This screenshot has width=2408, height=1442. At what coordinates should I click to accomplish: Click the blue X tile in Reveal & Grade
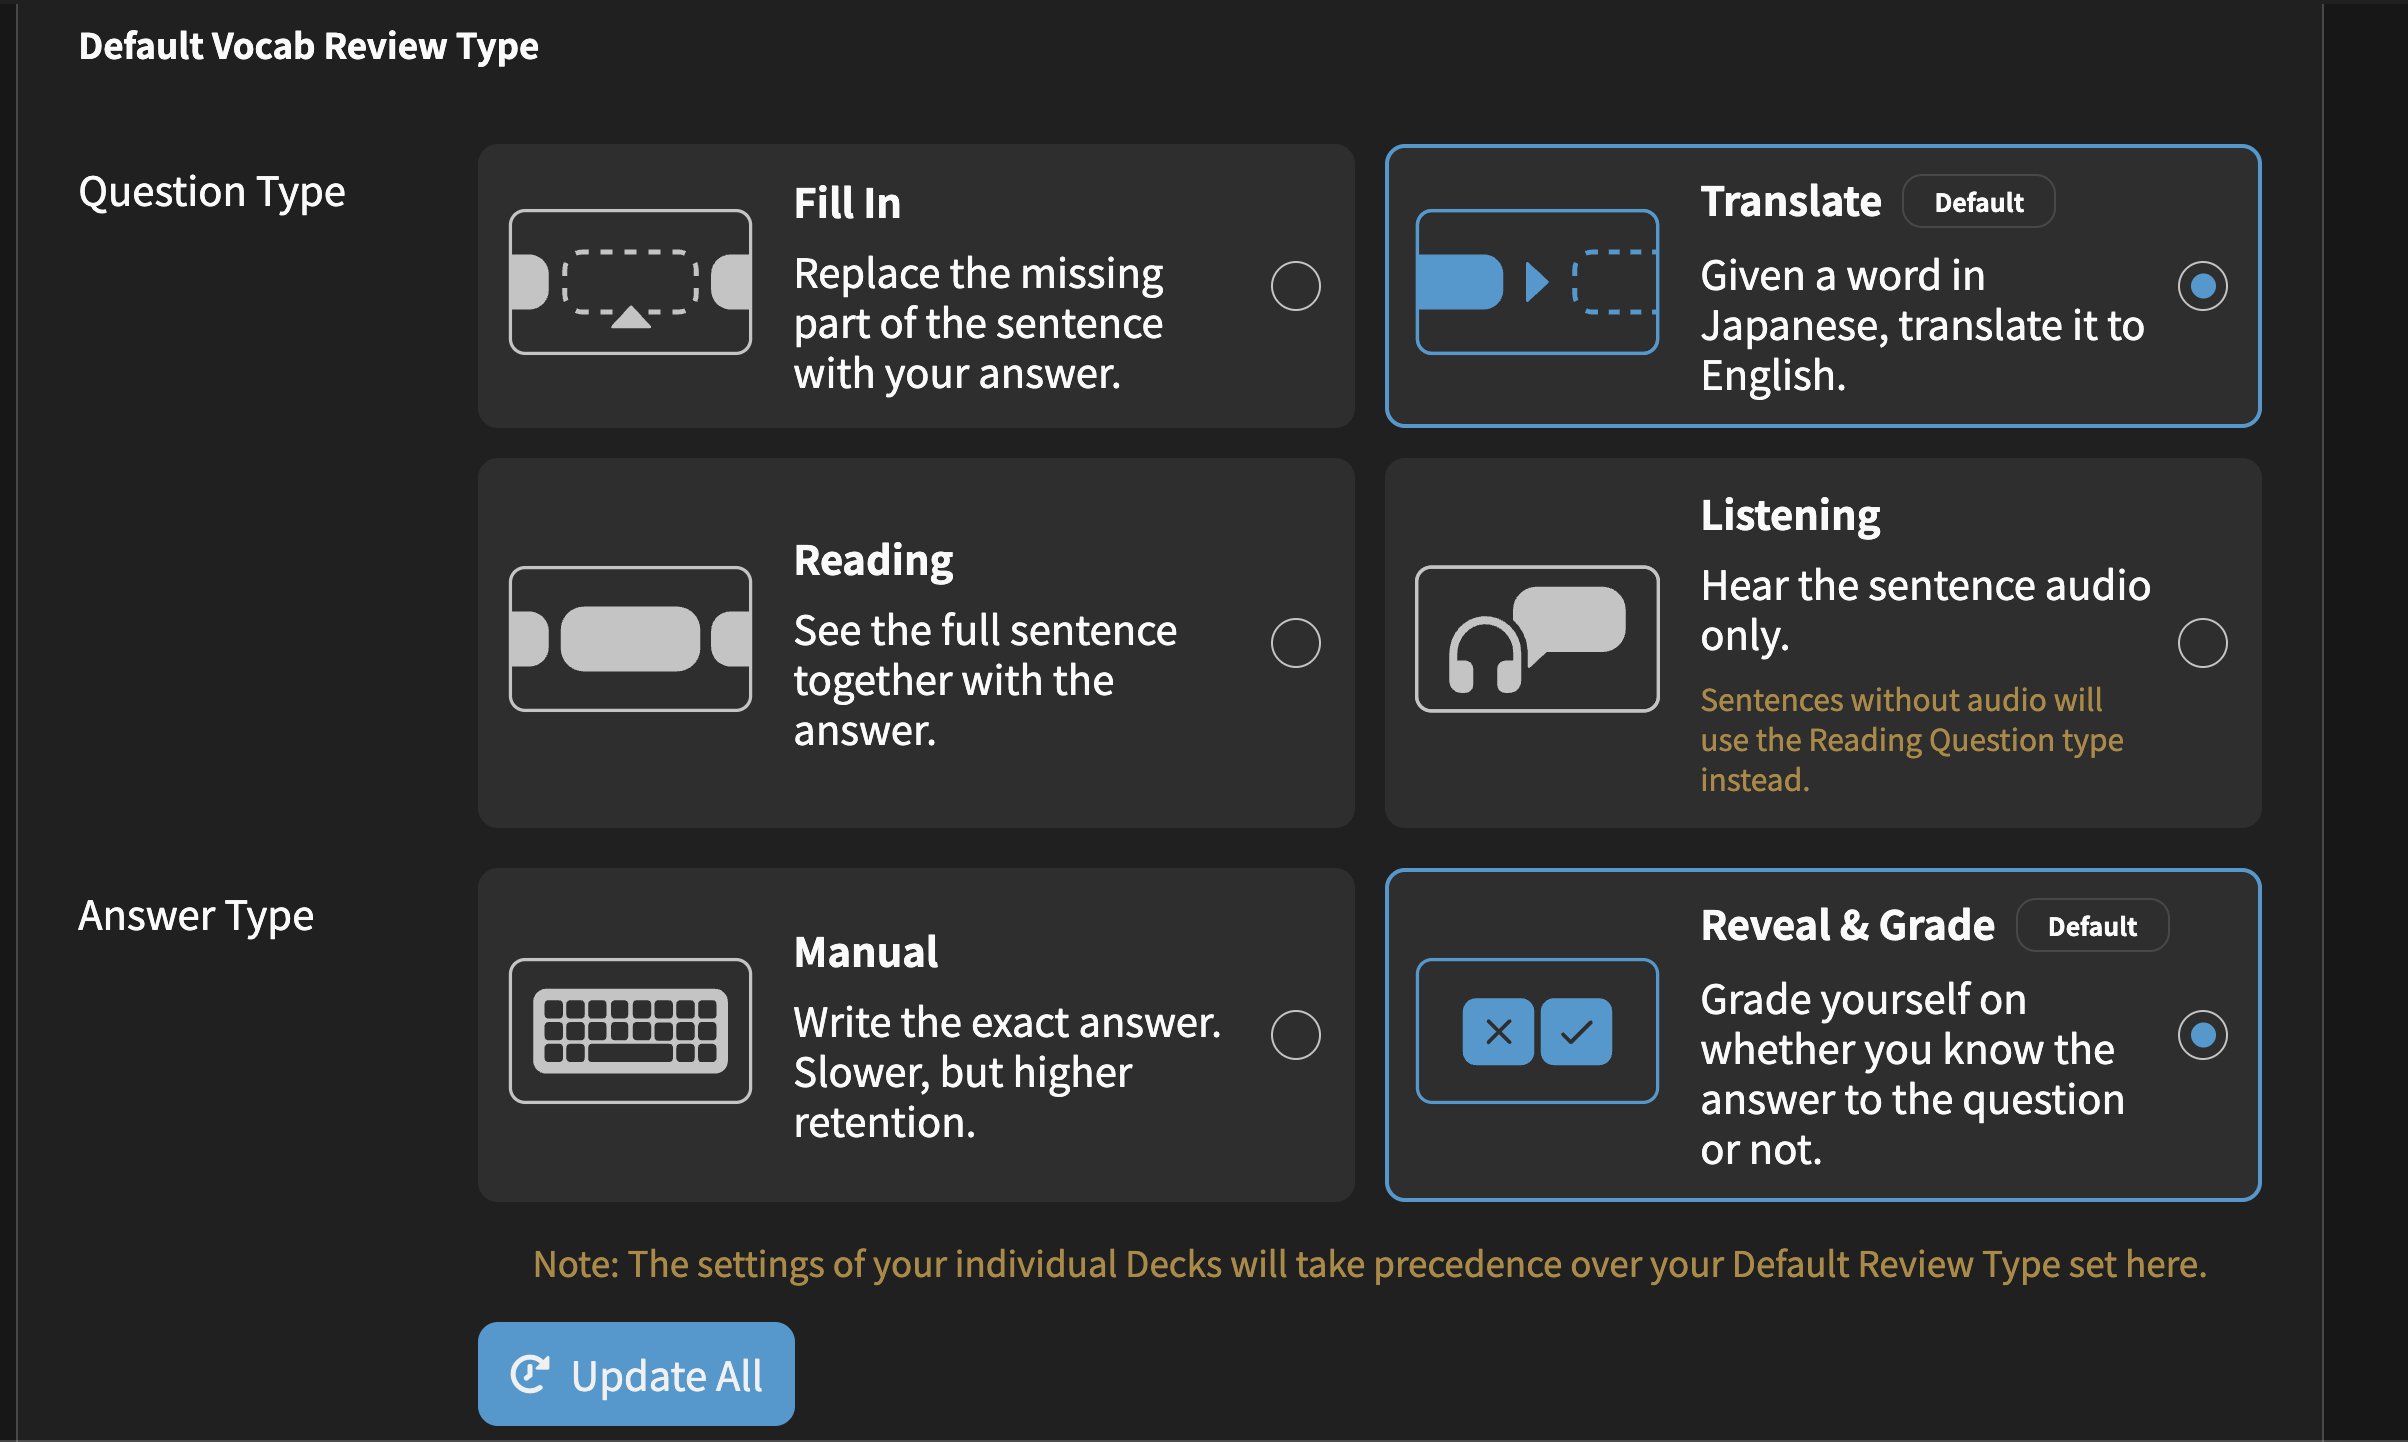tap(1498, 1031)
